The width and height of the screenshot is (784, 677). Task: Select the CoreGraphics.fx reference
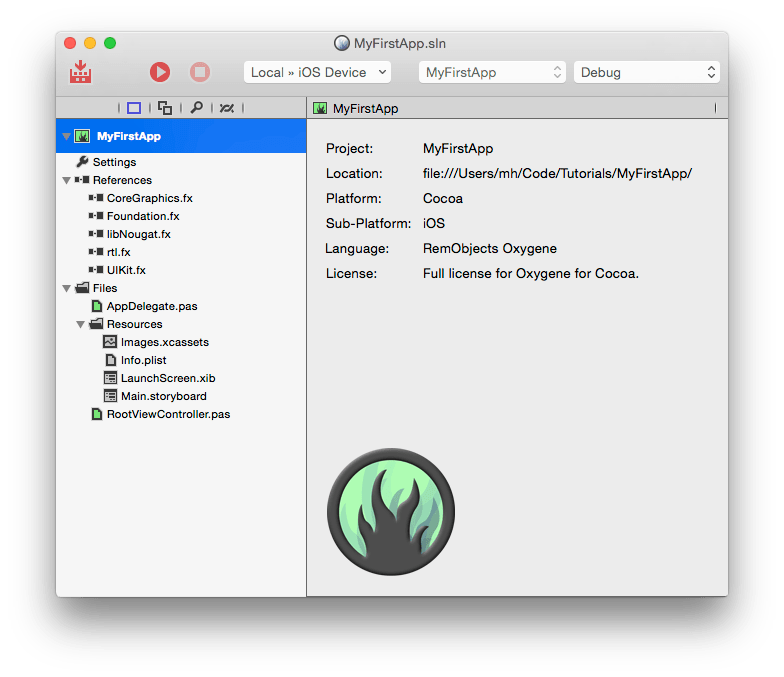point(150,198)
